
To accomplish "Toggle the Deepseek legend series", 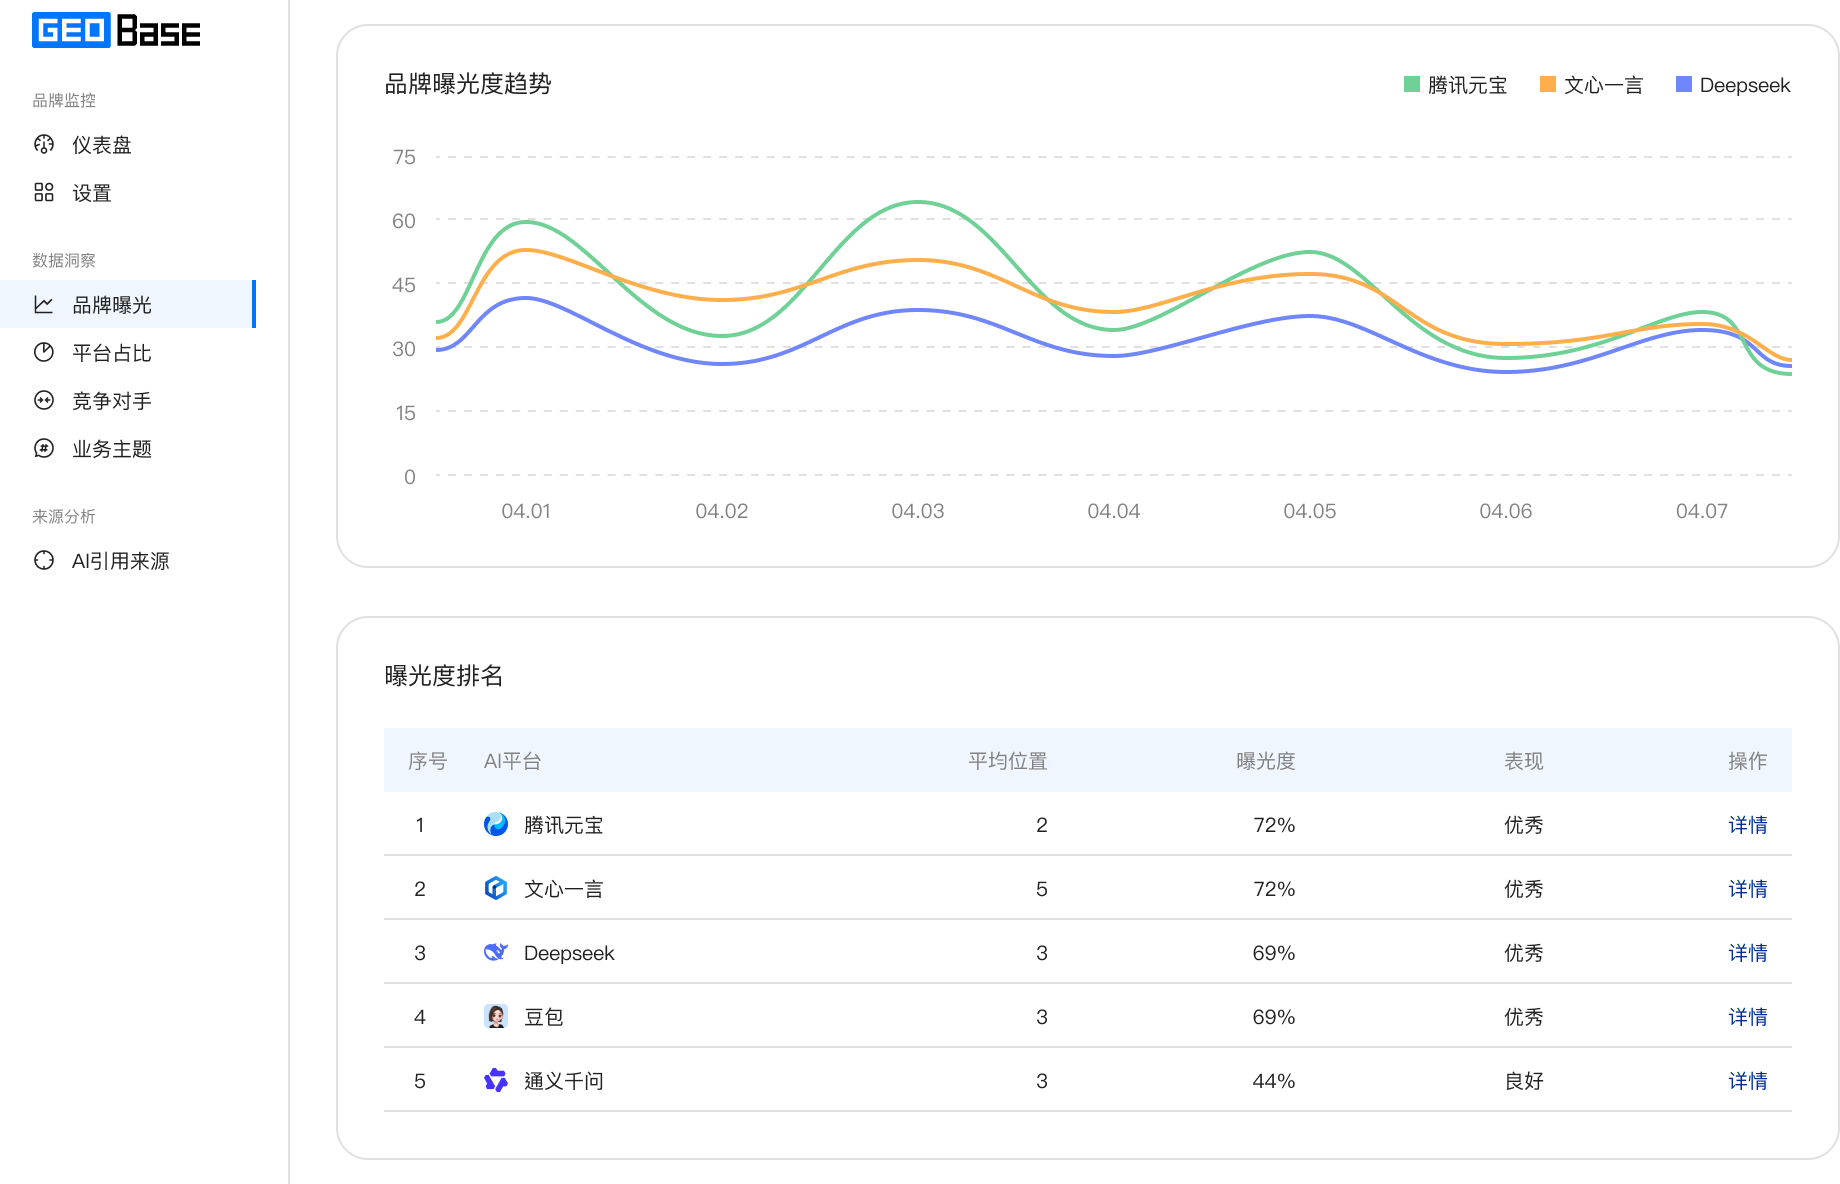I will (1733, 85).
